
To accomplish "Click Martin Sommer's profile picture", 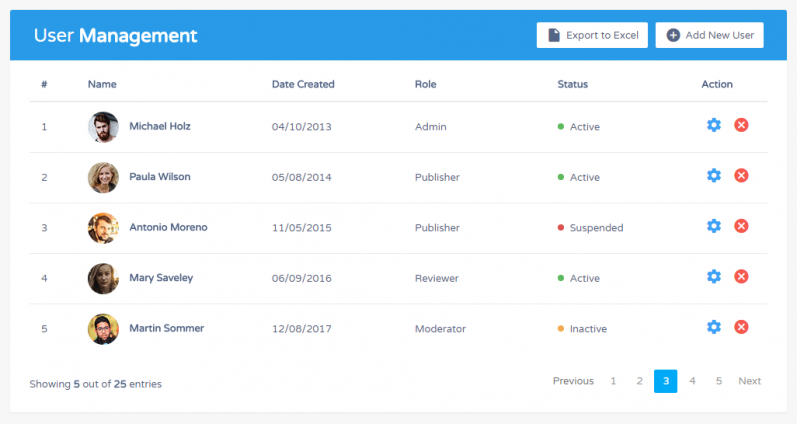I will (x=103, y=329).
